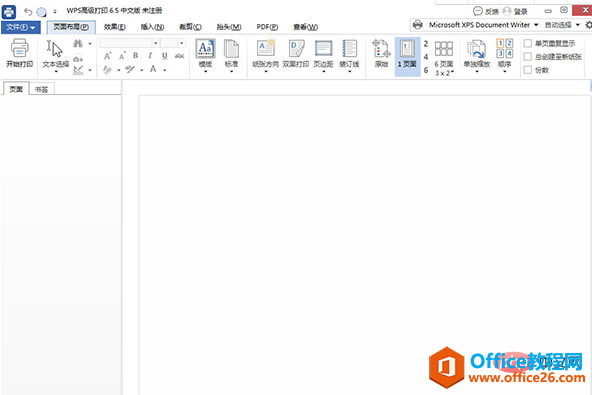Click the standard pages icon next to template
592x395 pixels.
[x=231, y=49]
